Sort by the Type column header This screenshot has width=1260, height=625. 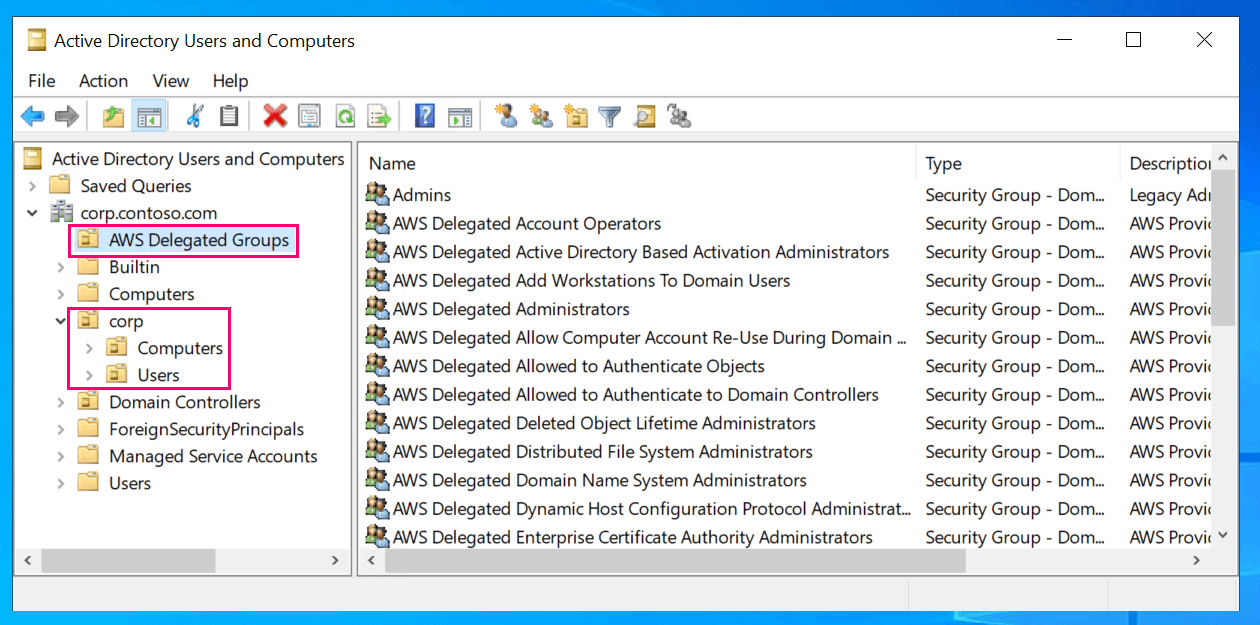1019,163
